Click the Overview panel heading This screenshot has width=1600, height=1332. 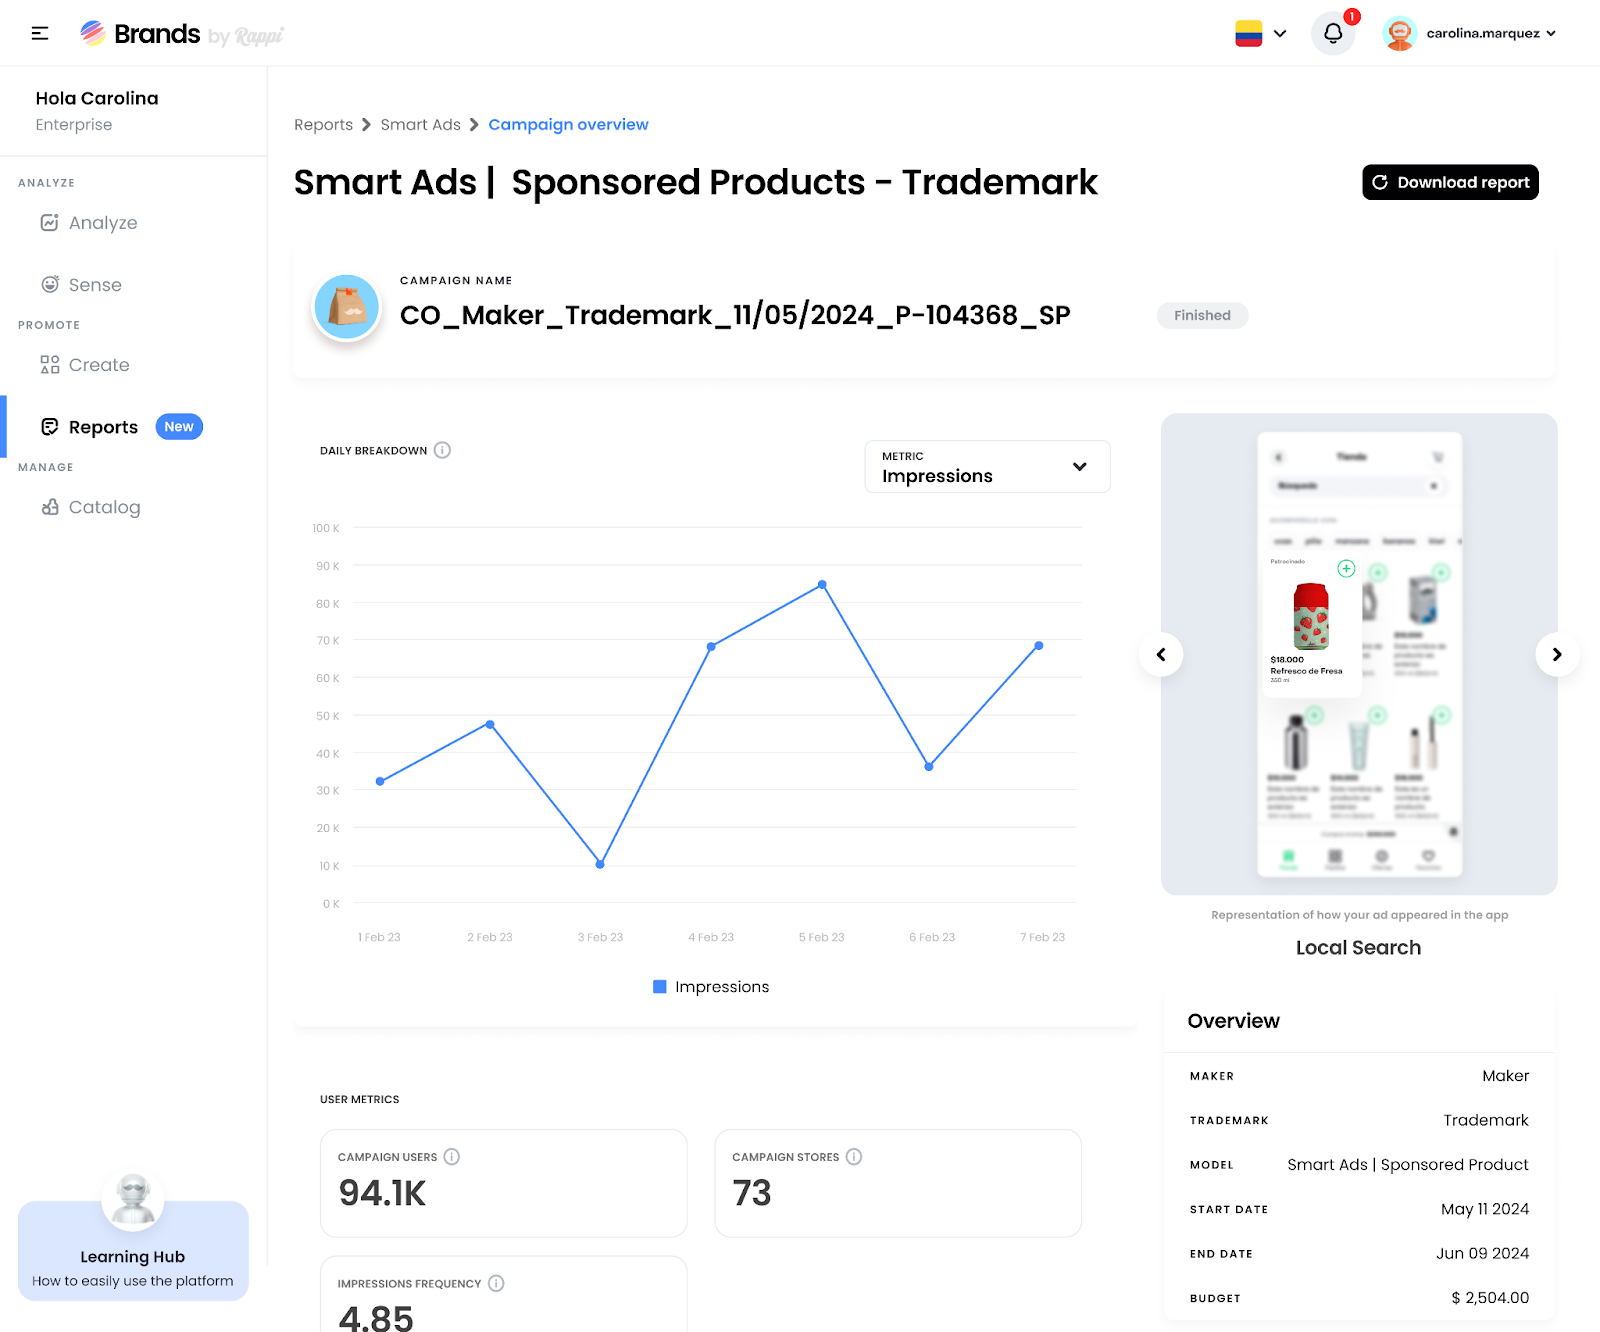[1233, 1021]
